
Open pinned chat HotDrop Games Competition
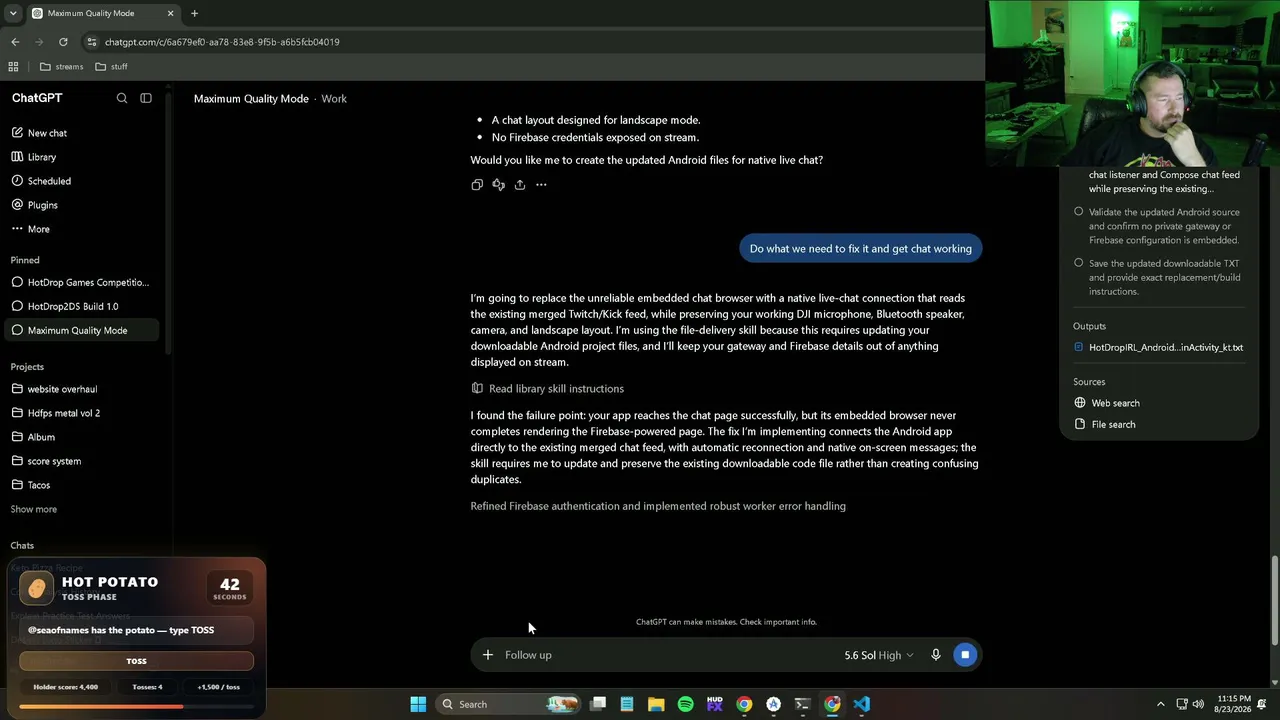(83, 282)
